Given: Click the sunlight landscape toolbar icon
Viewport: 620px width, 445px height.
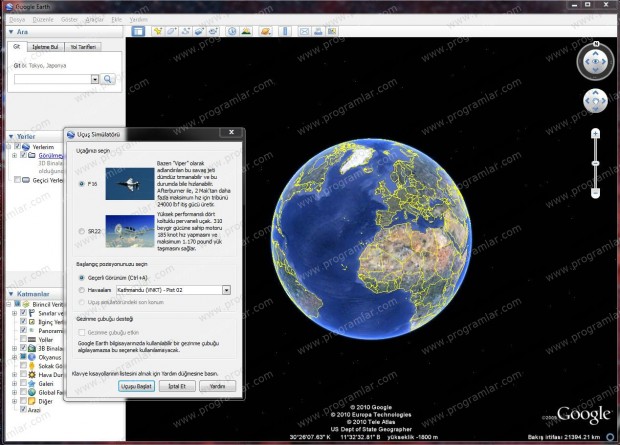Looking at the screenshot, I should click(x=246, y=31).
